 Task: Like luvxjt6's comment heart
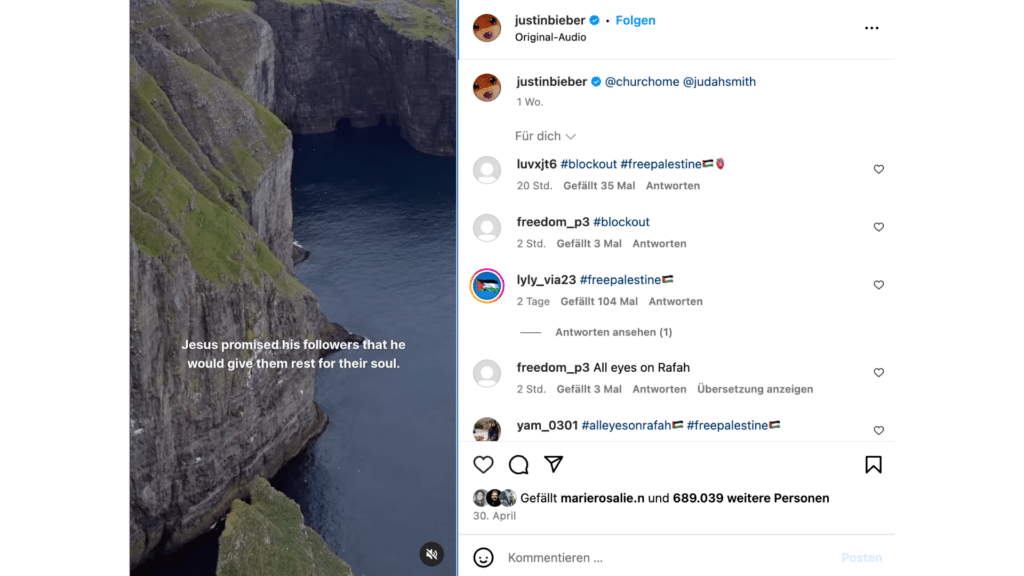pos(878,169)
